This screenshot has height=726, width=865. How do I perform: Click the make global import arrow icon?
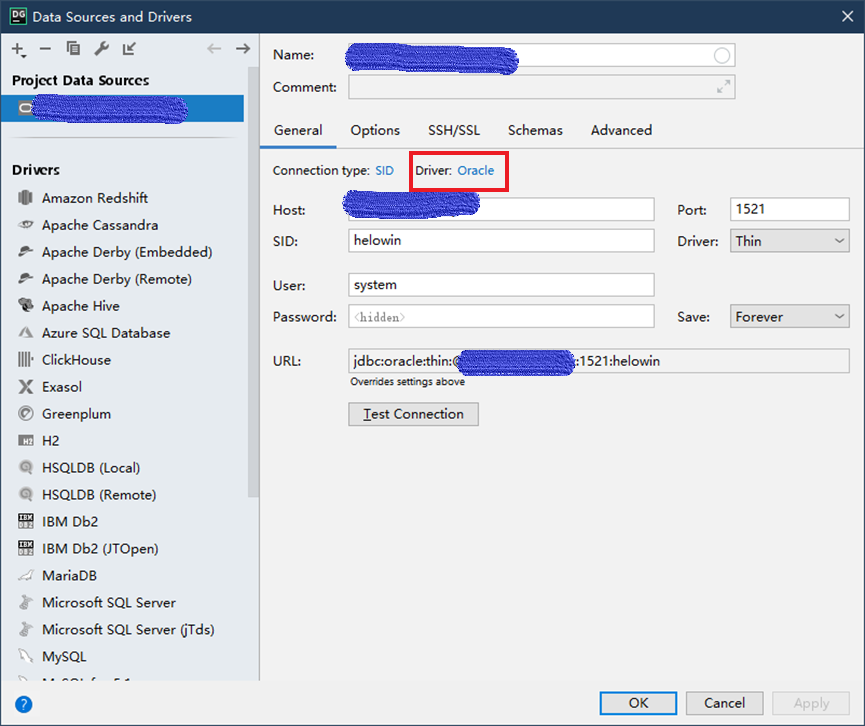tap(129, 49)
